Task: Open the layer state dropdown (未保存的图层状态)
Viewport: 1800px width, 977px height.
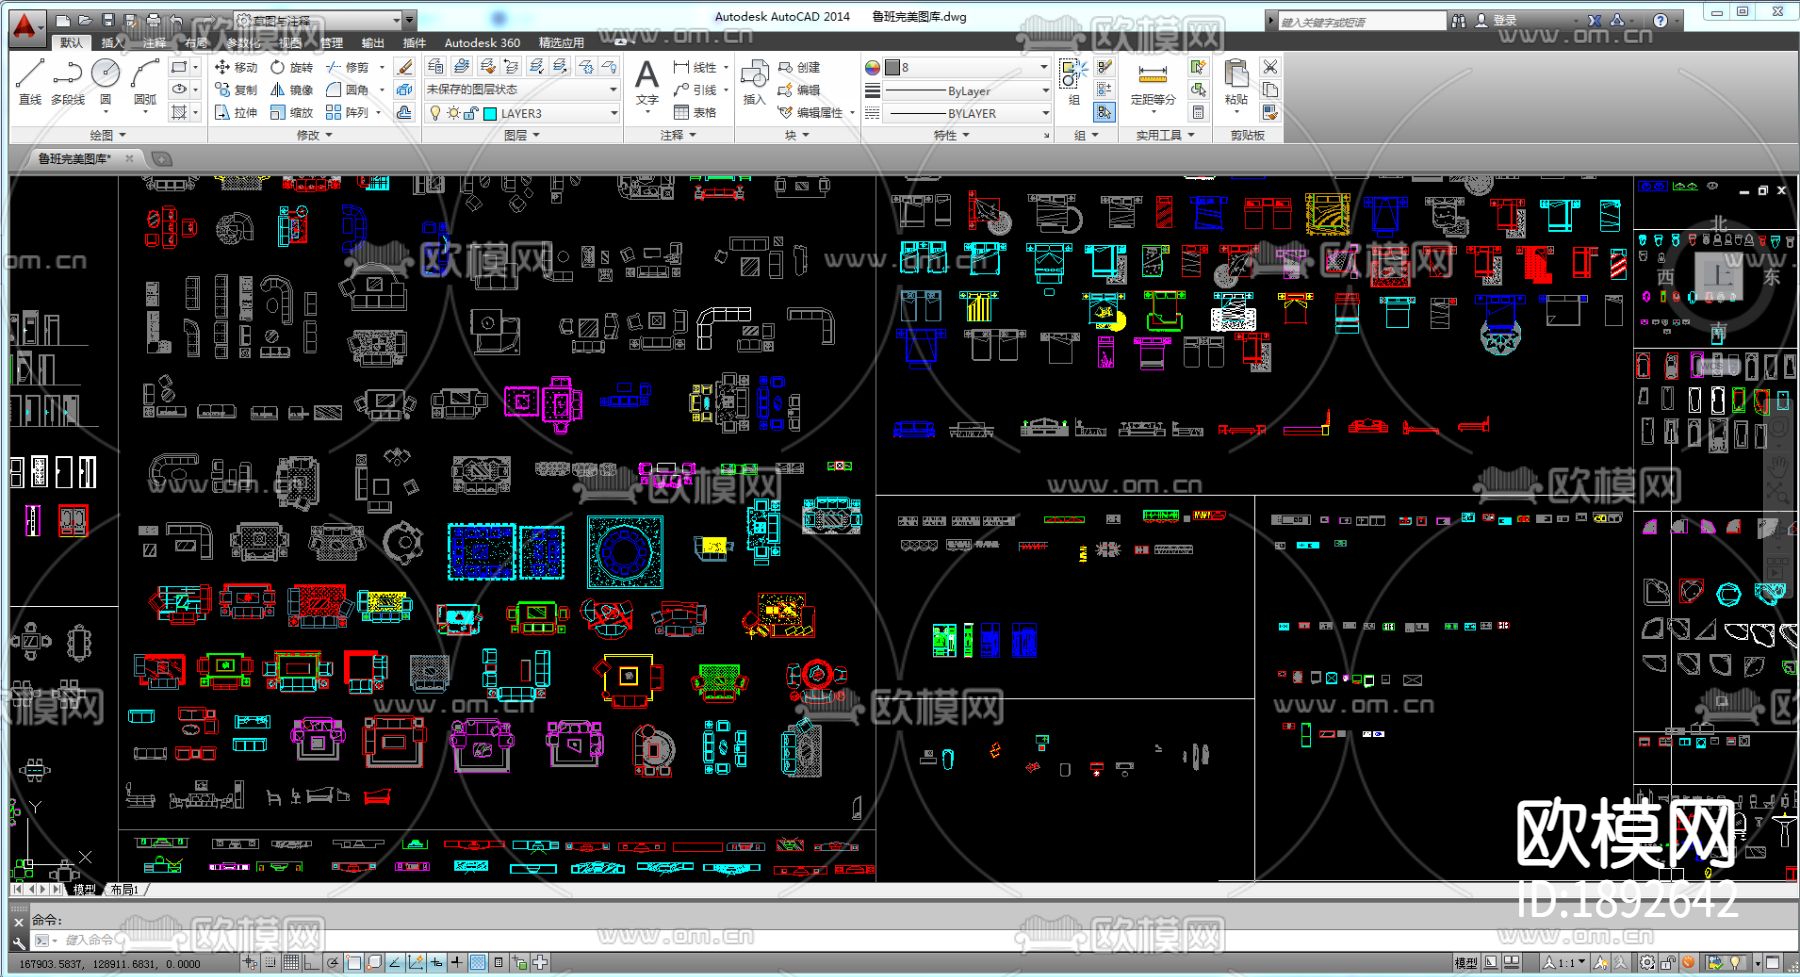Action: [523, 90]
